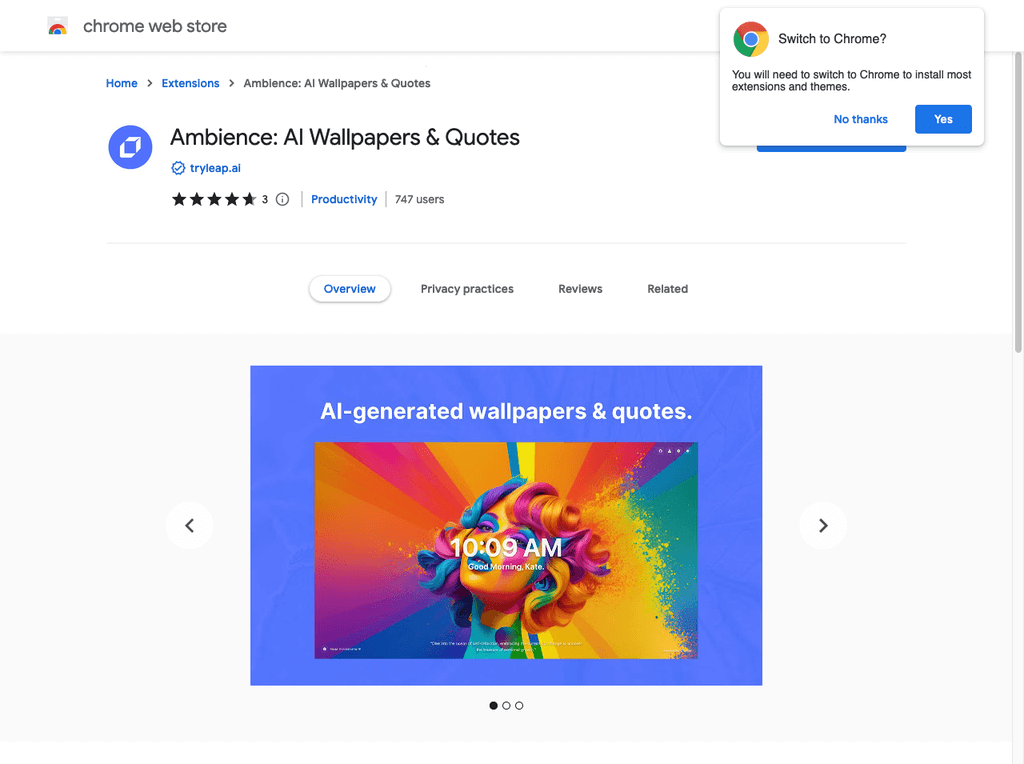Select the second carousel dot indicator
The height and width of the screenshot is (764, 1024).
pos(506,705)
